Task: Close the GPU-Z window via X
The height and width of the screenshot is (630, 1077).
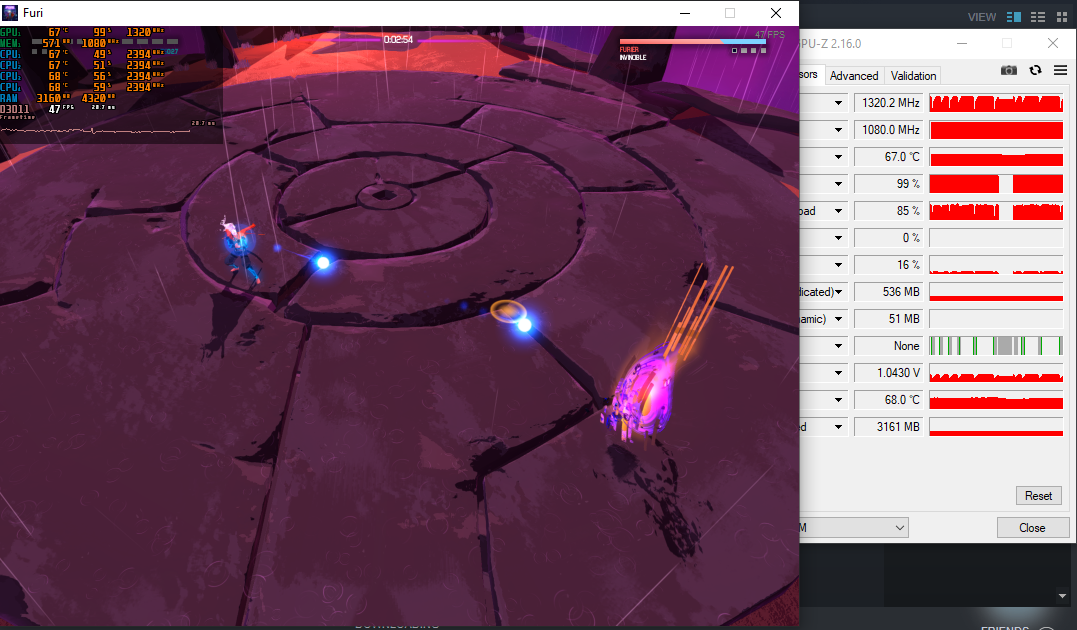Action: 1053,43
